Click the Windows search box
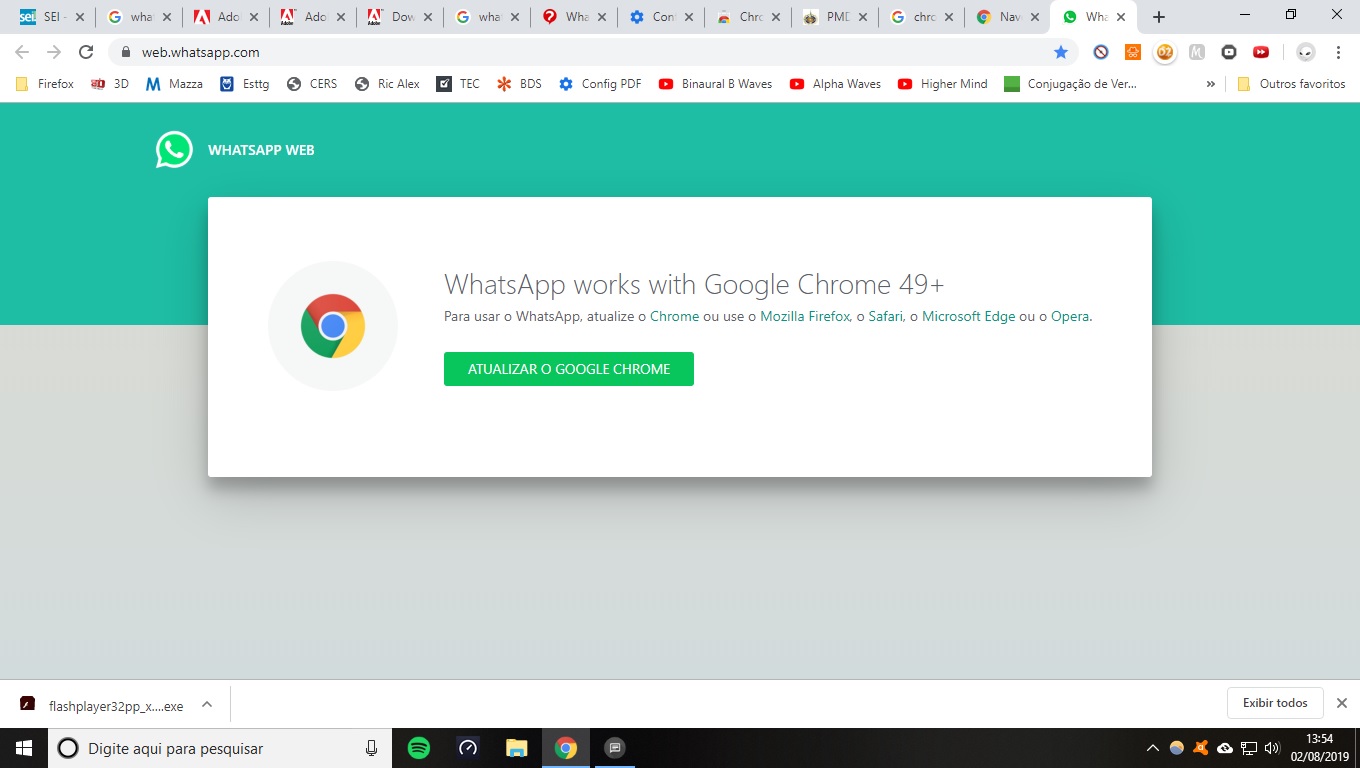1360x768 pixels. (x=220, y=748)
